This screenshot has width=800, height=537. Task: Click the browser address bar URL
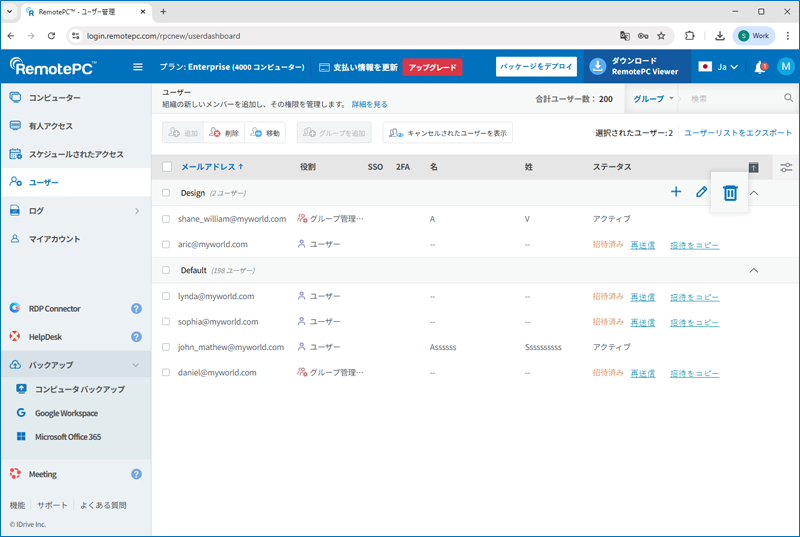point(163,36)
